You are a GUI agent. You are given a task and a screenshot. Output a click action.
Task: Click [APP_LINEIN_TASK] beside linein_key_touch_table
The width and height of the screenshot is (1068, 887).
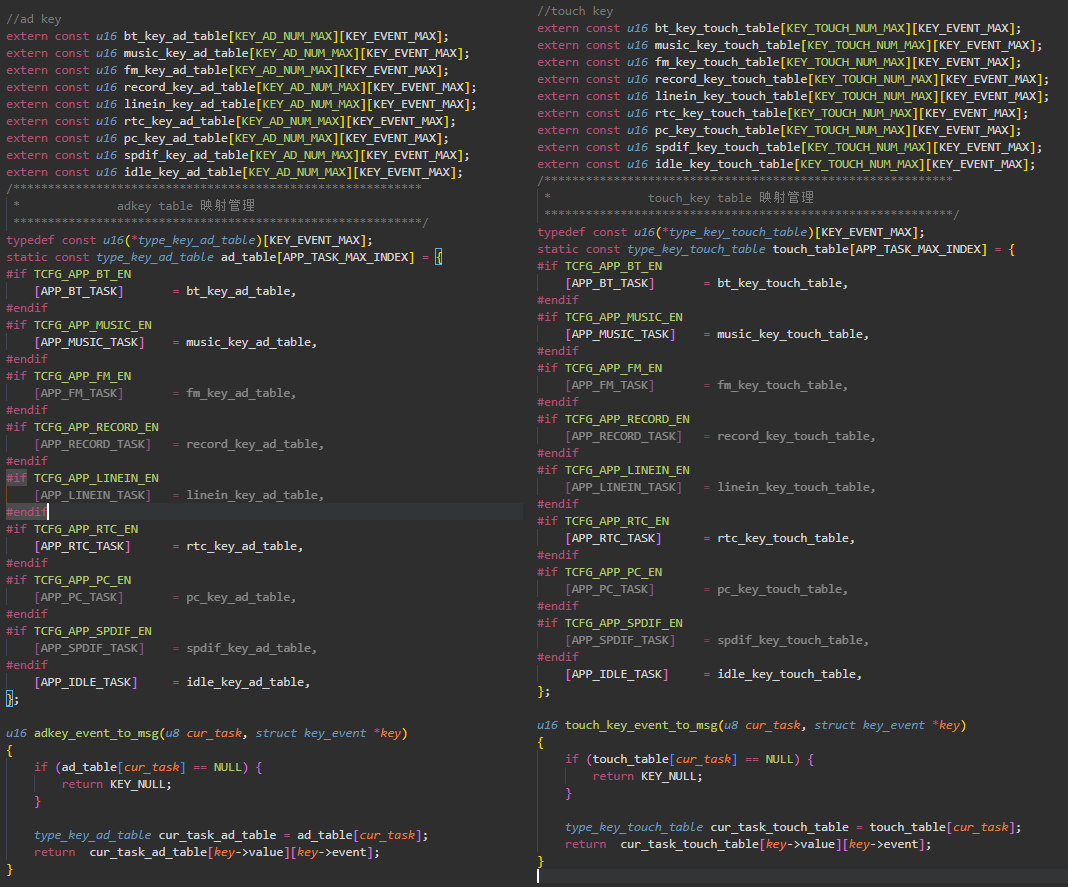(x=624, y=487)
